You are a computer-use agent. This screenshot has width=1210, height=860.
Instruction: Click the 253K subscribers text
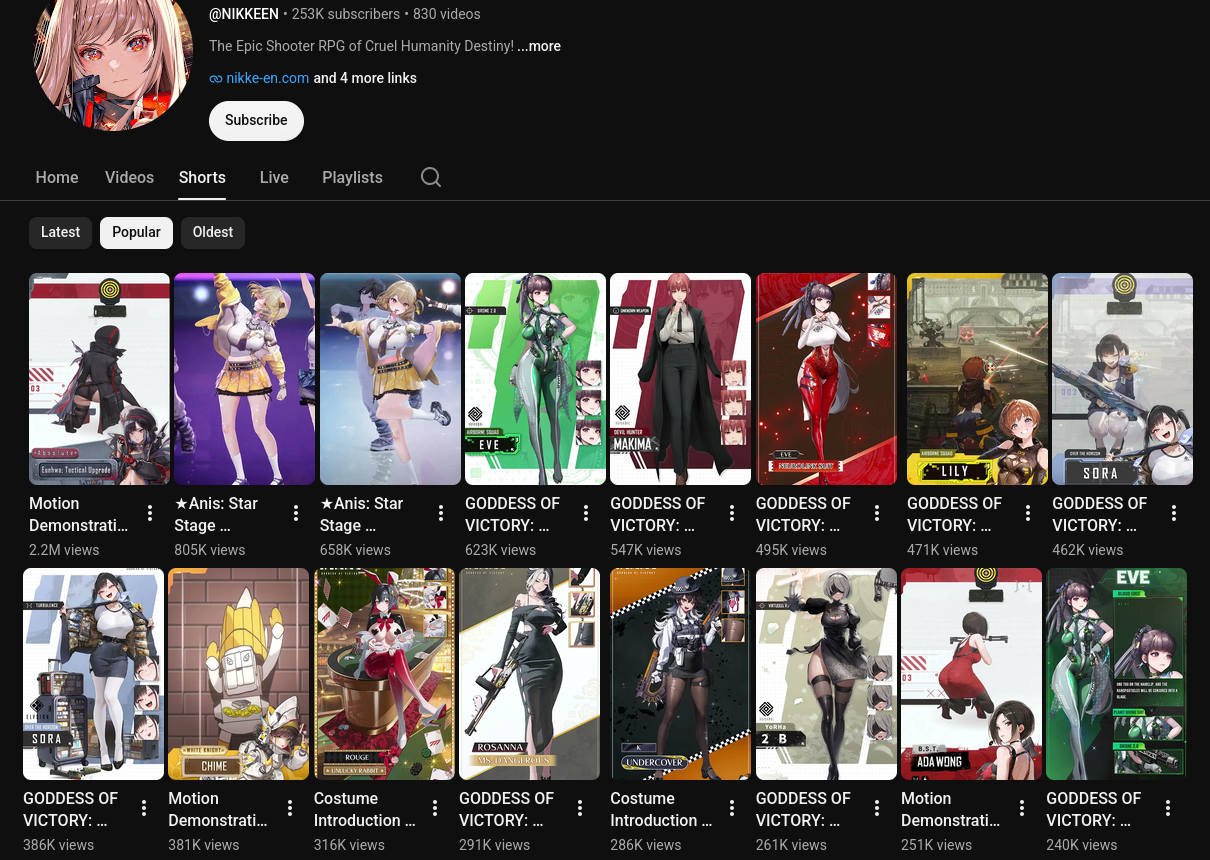click(346, 14)
